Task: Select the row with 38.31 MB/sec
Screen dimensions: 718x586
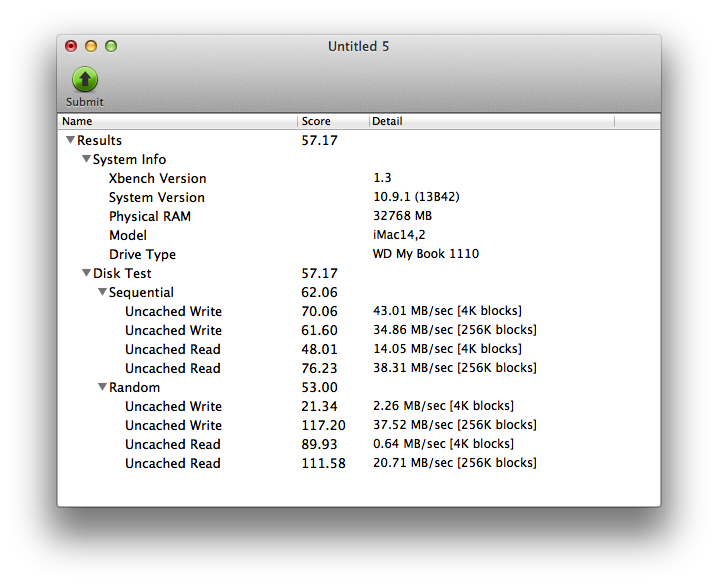Action: (x=359, y=368)
